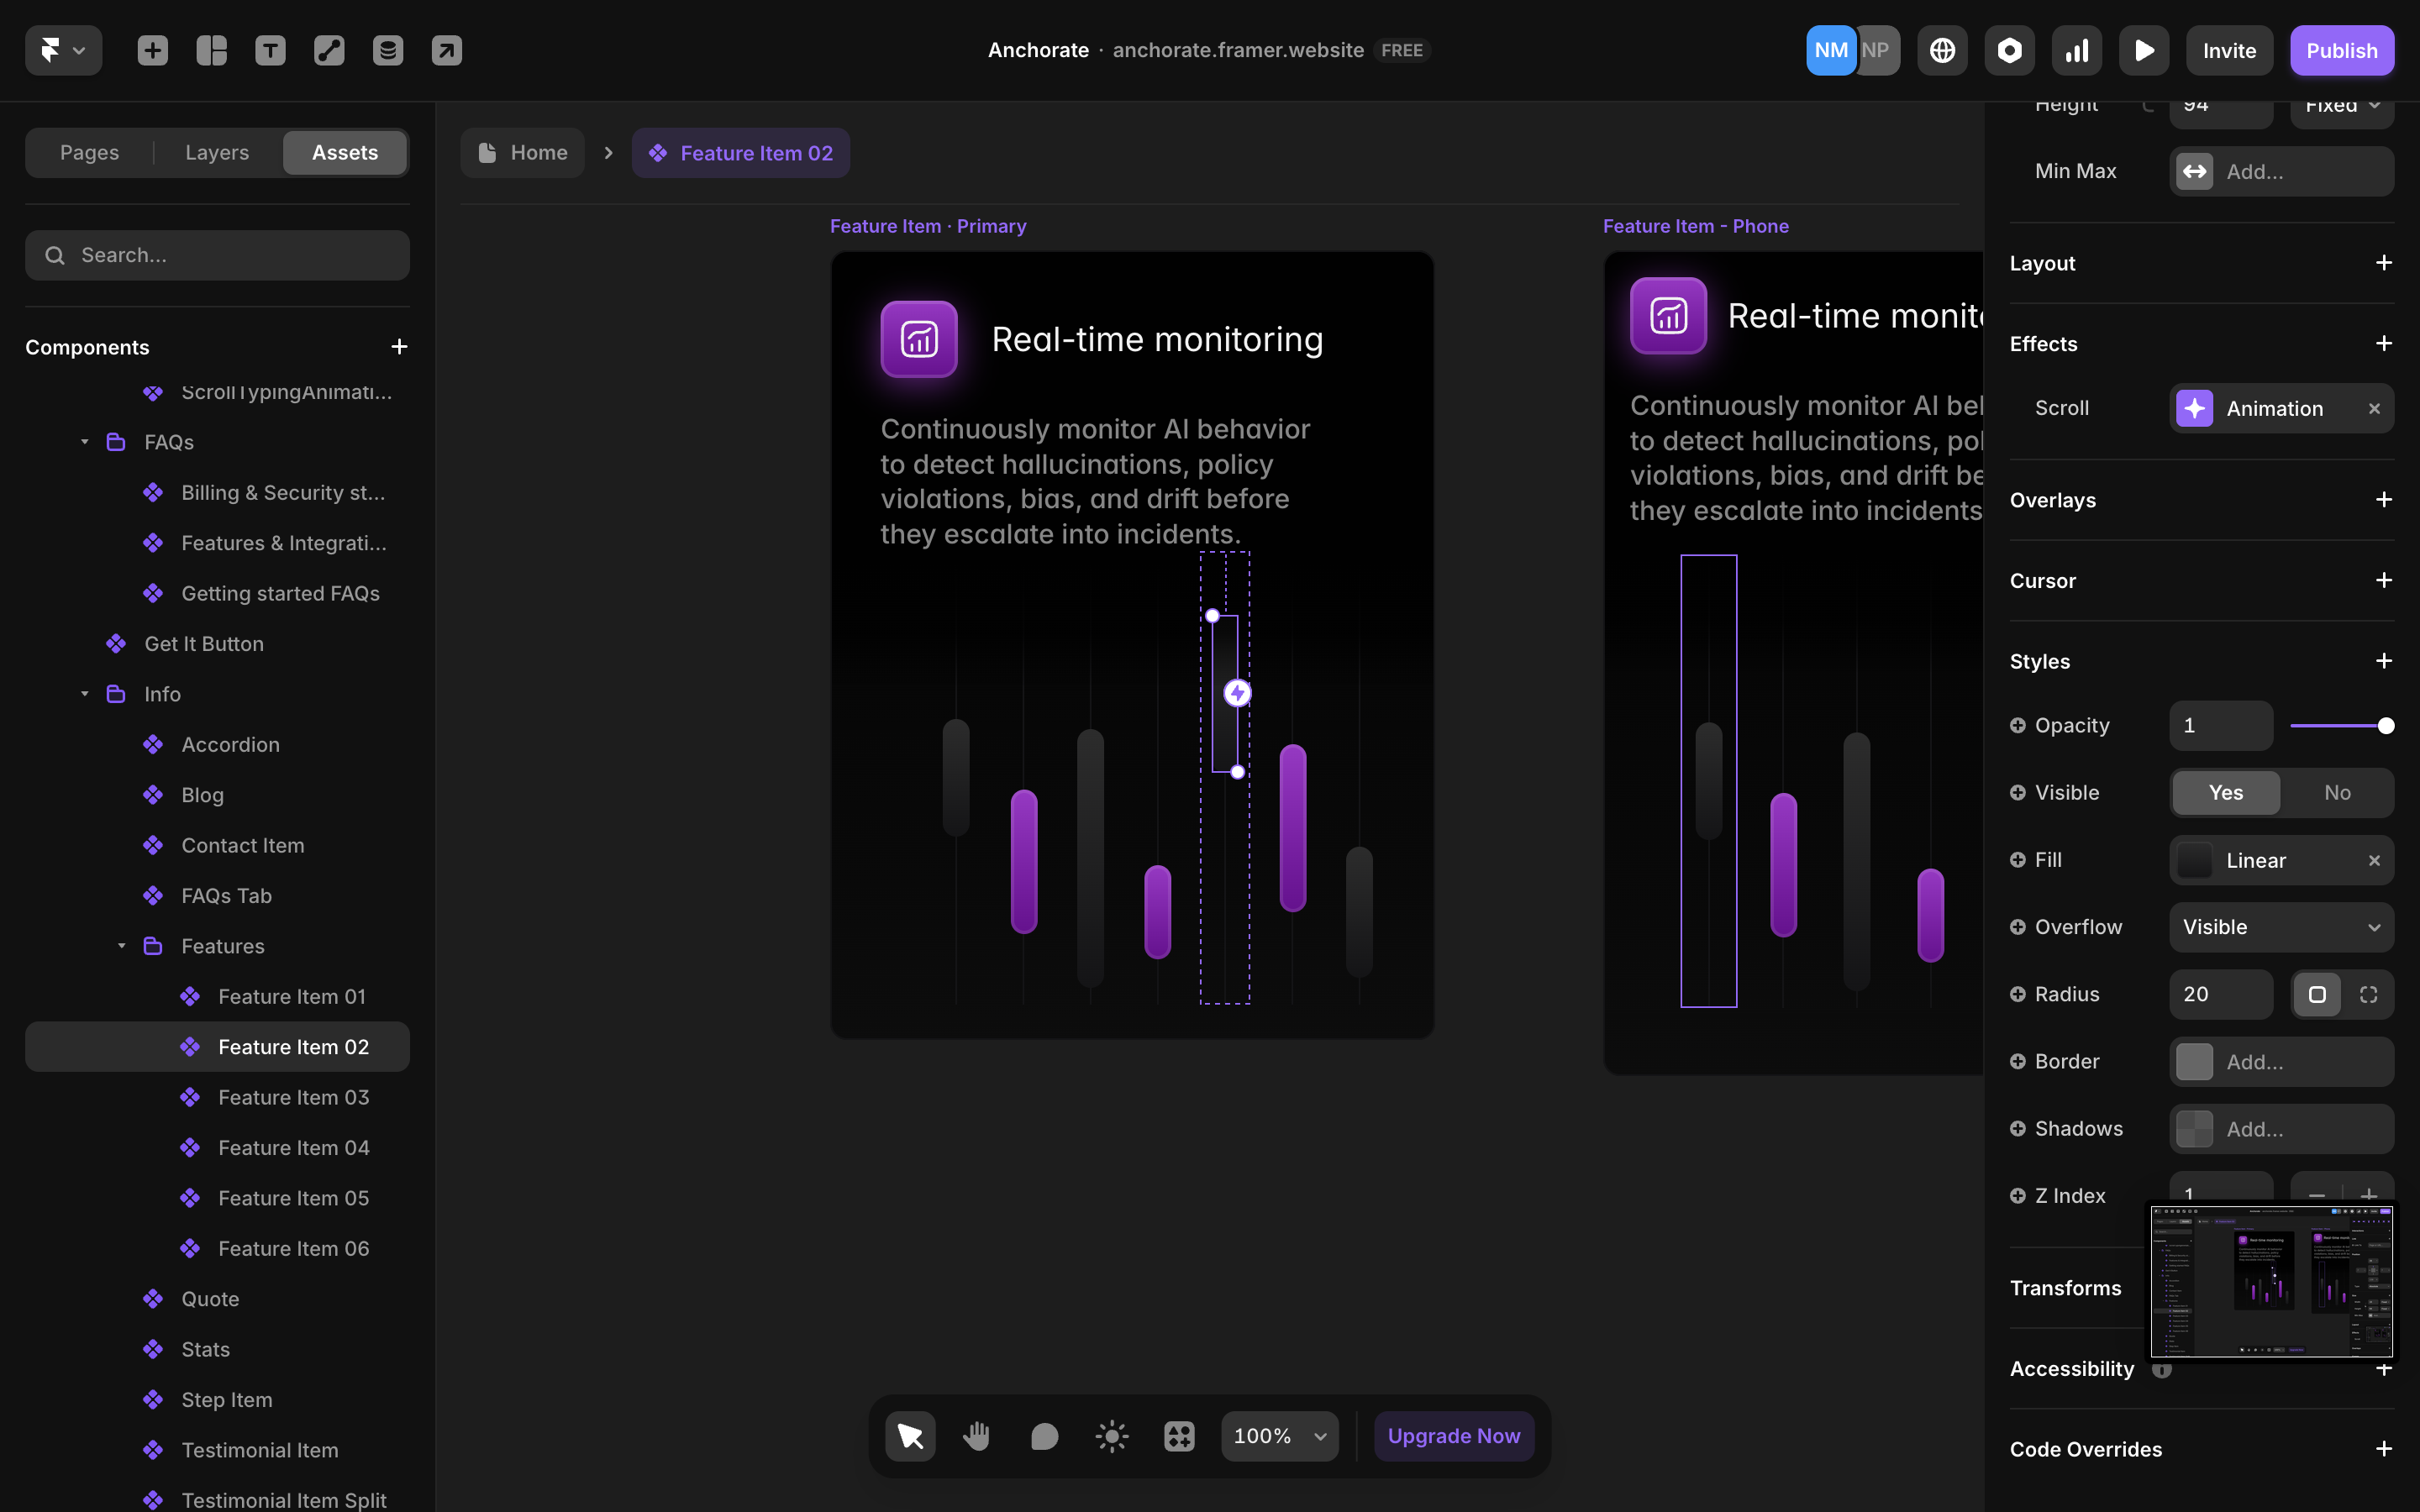Open the analytics bar chart icon

[2076, 50]
